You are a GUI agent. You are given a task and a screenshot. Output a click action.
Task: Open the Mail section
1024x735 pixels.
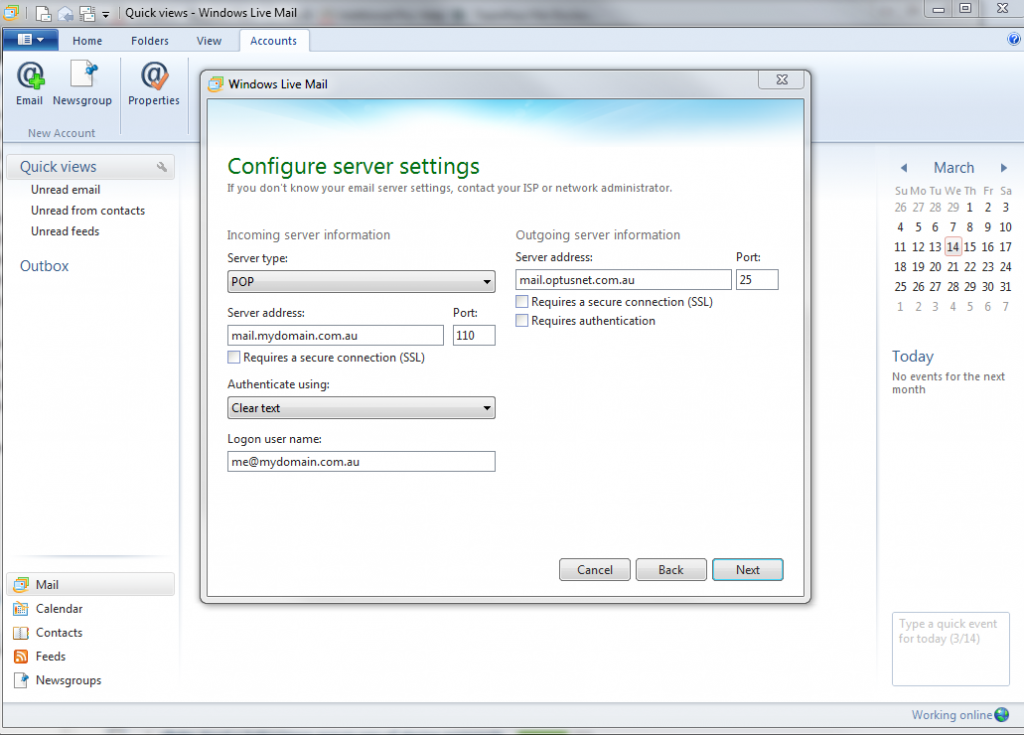pyautogui.click(x=47, y=583)
